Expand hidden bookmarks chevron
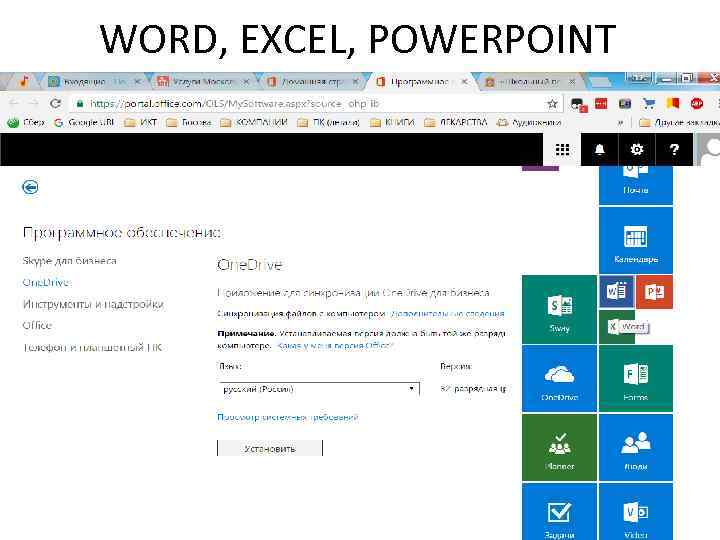This screenshot has width=720, height=540. (620, 123)
